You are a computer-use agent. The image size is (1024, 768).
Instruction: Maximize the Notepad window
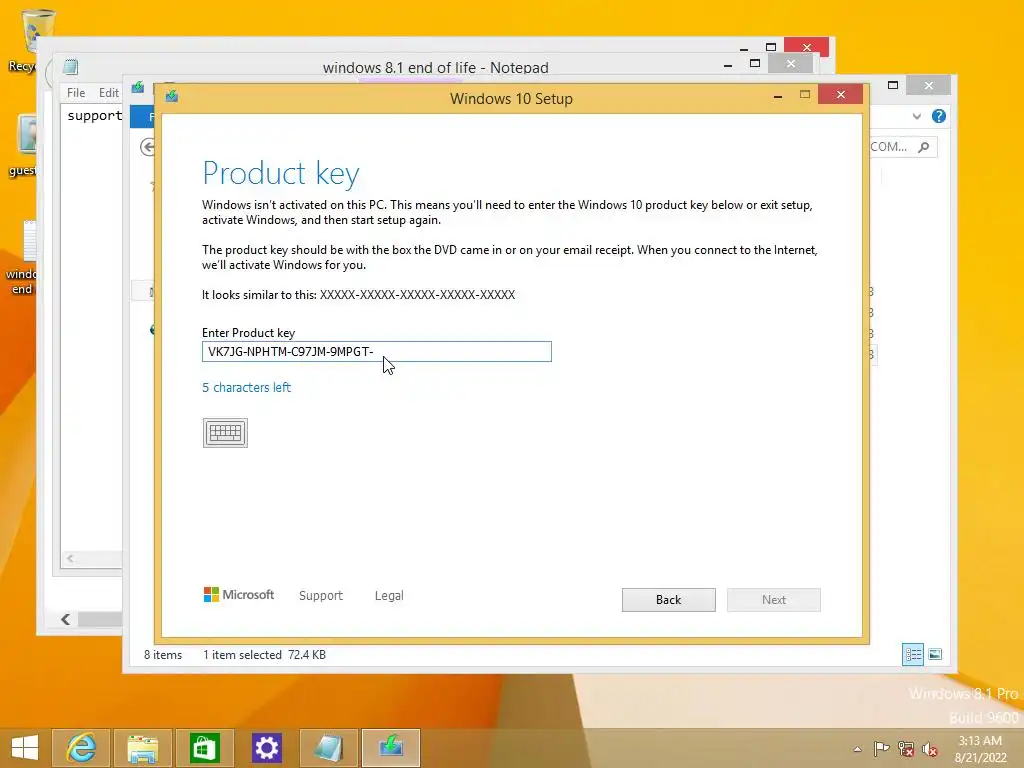(x=755, y=64)
